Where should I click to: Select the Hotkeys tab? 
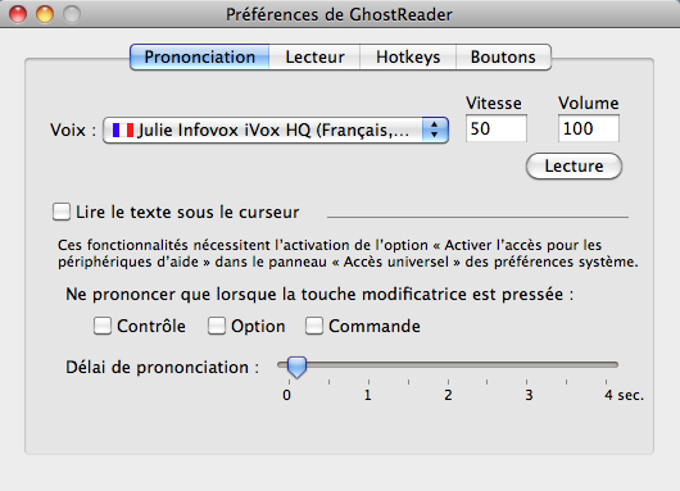[408, 57]
